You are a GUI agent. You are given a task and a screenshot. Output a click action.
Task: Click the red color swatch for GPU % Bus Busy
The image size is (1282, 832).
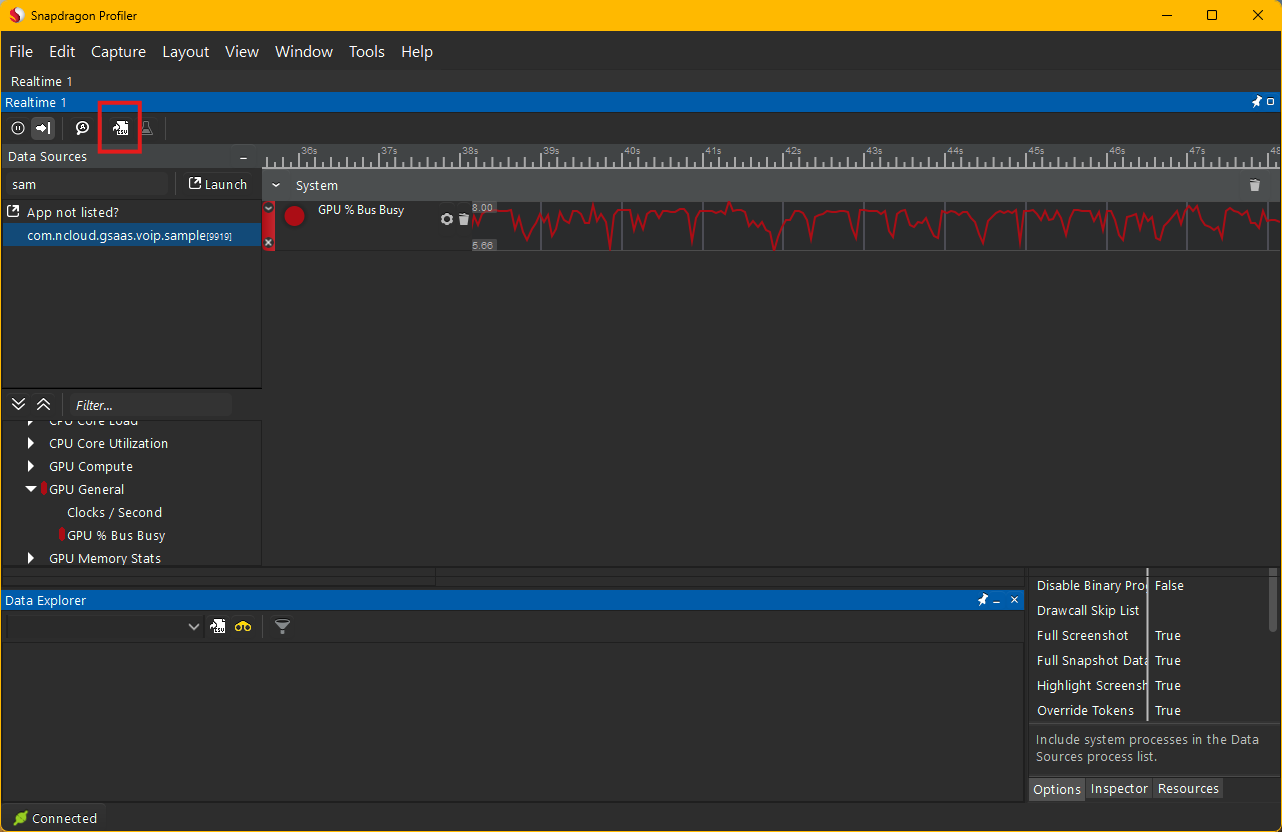(x=294, y=215)
